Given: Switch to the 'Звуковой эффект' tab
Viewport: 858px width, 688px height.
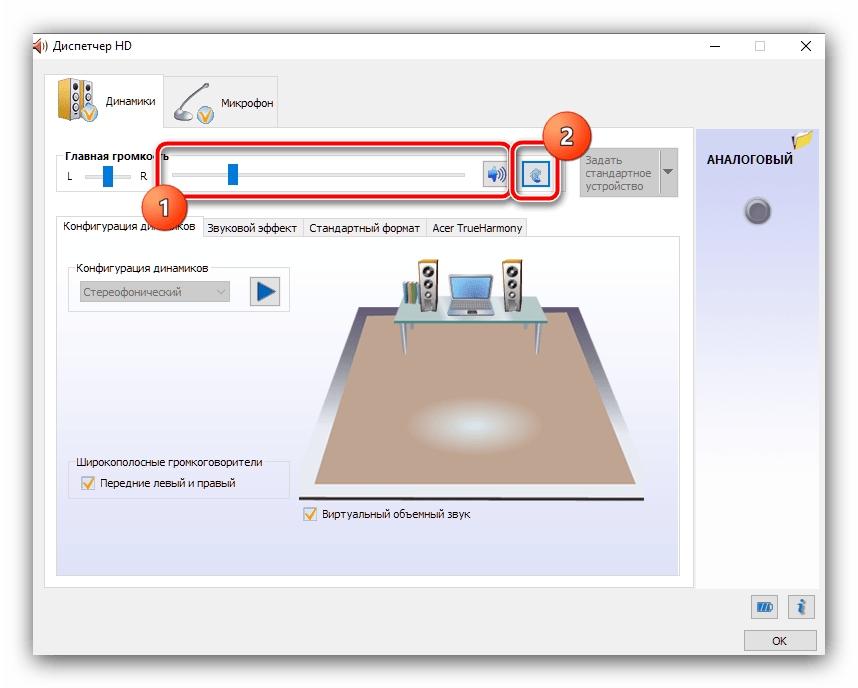Looking at the screenshot, I should pyautogui.click(x=252, y=228).
